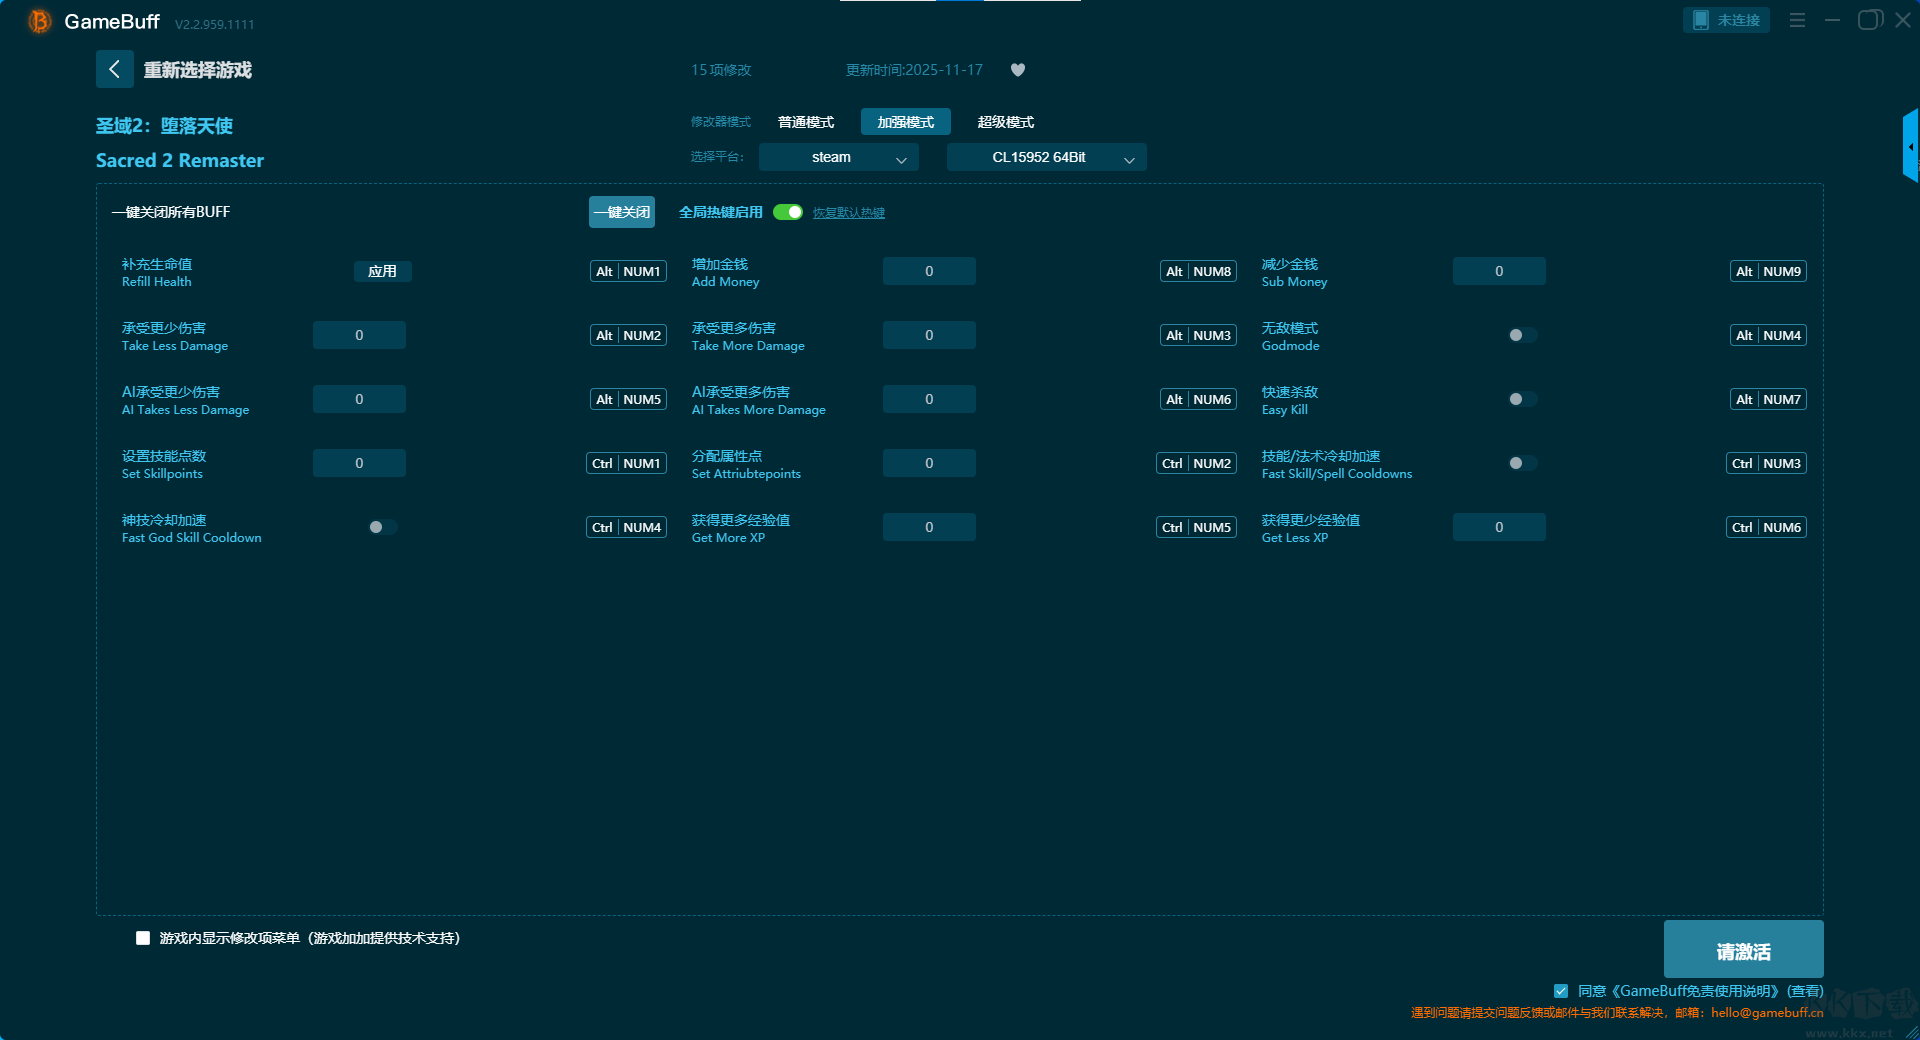Image resolution: width=1920 pixels, height=1040 pixels.
Task: Click the 未连接 connection status button
Action: pos(1727,20)
